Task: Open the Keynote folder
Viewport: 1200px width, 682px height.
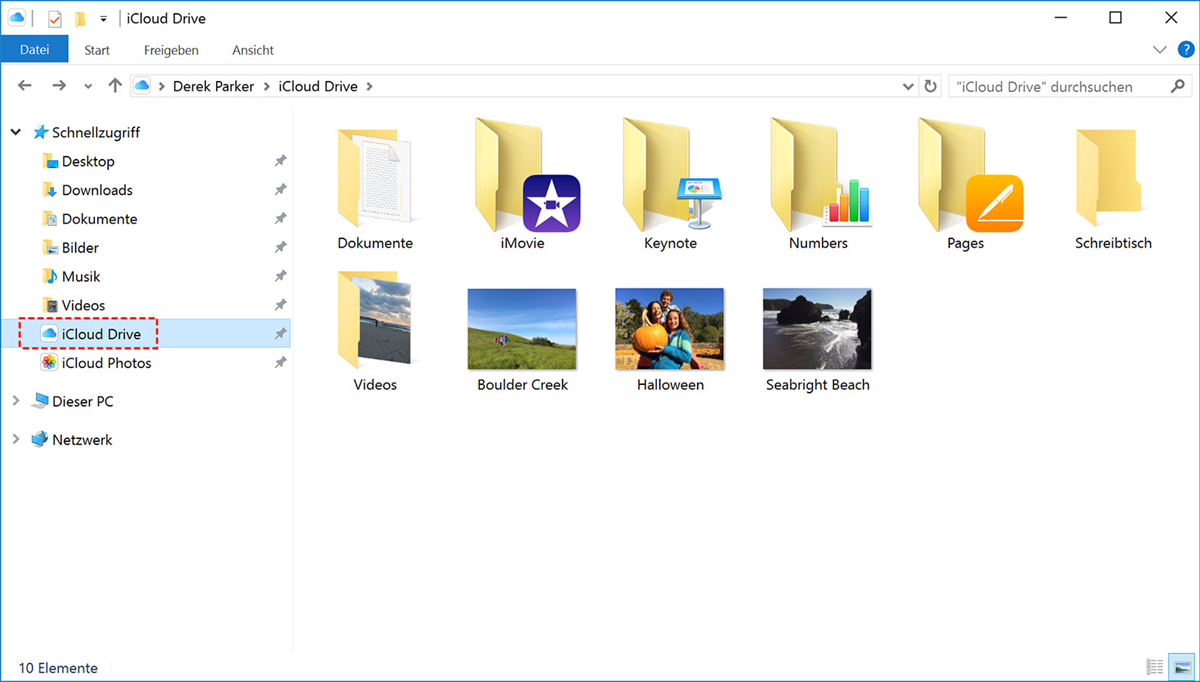Action: (x=670, y=178)
